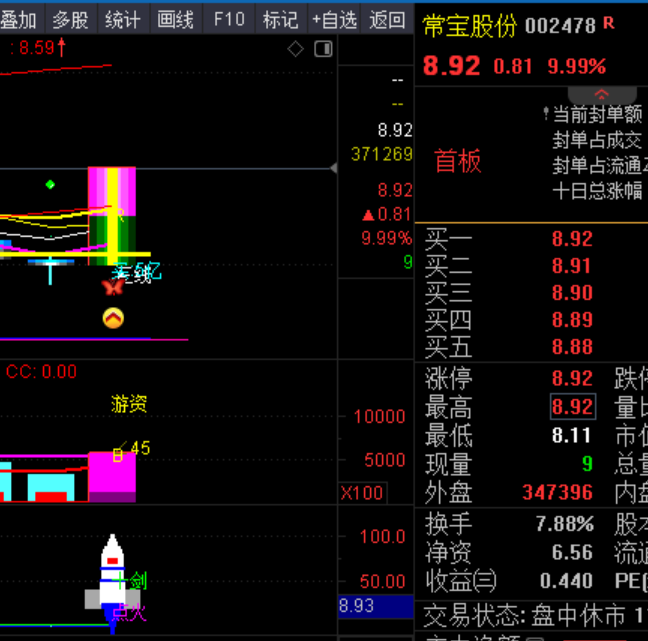648x641 pixels.
Task: Click yellow volume figure 371269
Action: (382, 155)
